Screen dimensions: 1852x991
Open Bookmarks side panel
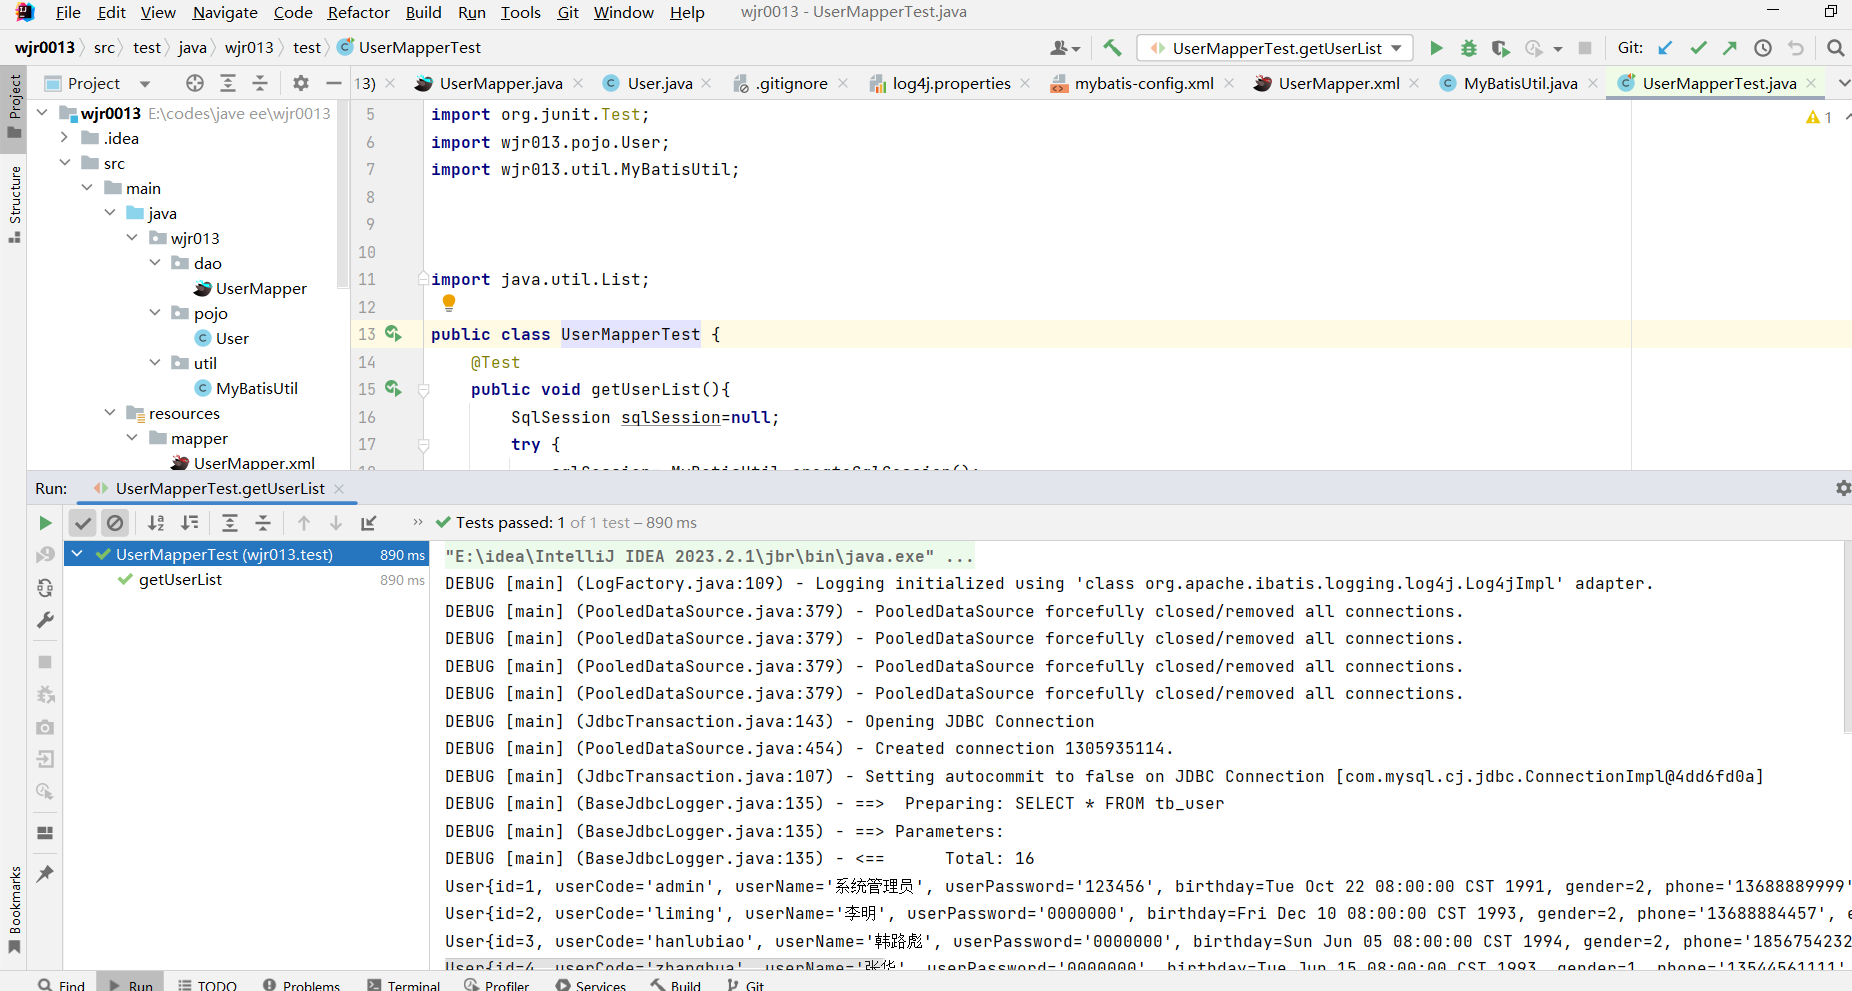[x=14, y=910]
